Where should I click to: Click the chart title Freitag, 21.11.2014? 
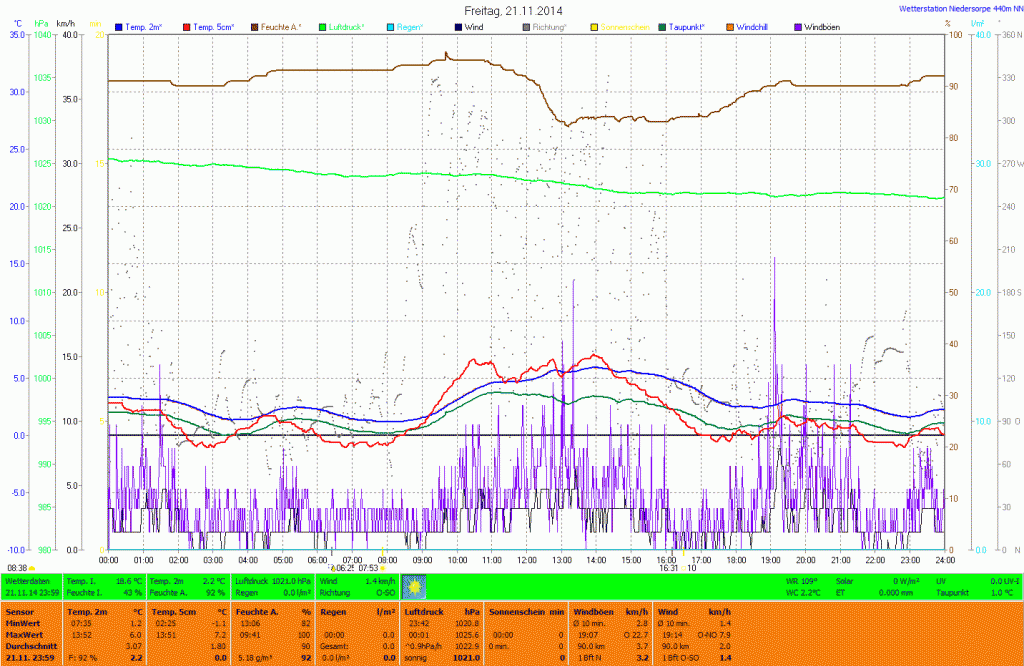pyautogui.click(x=511, y=10)
